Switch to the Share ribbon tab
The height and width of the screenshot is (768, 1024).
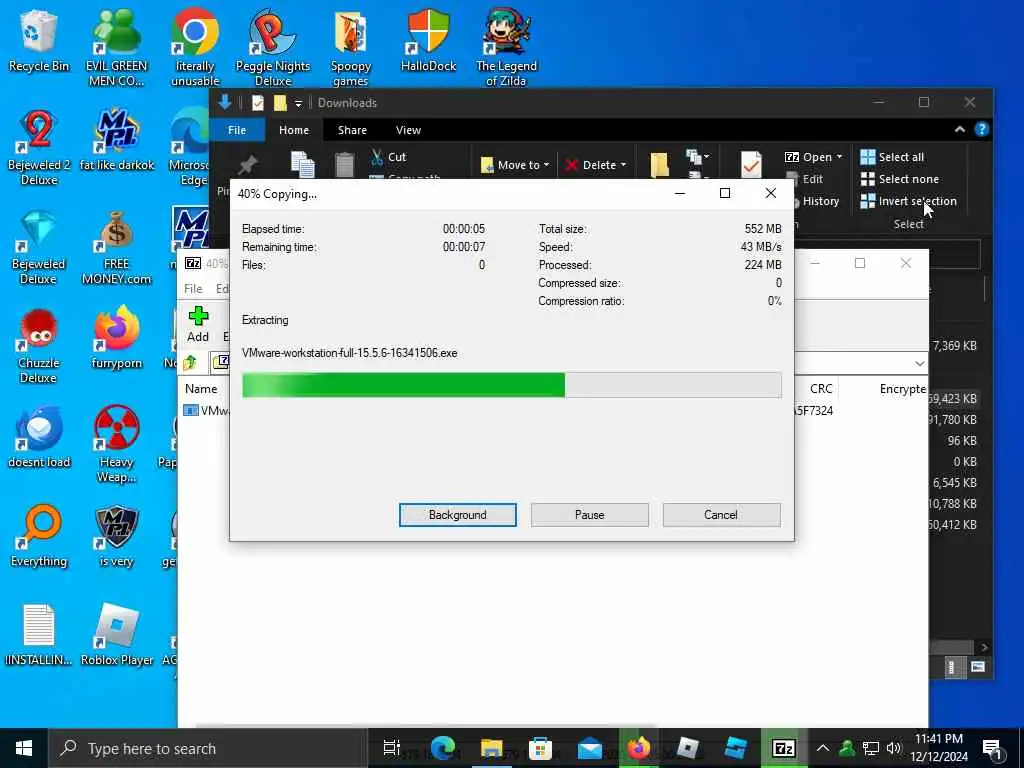click(x=352, y=130)
